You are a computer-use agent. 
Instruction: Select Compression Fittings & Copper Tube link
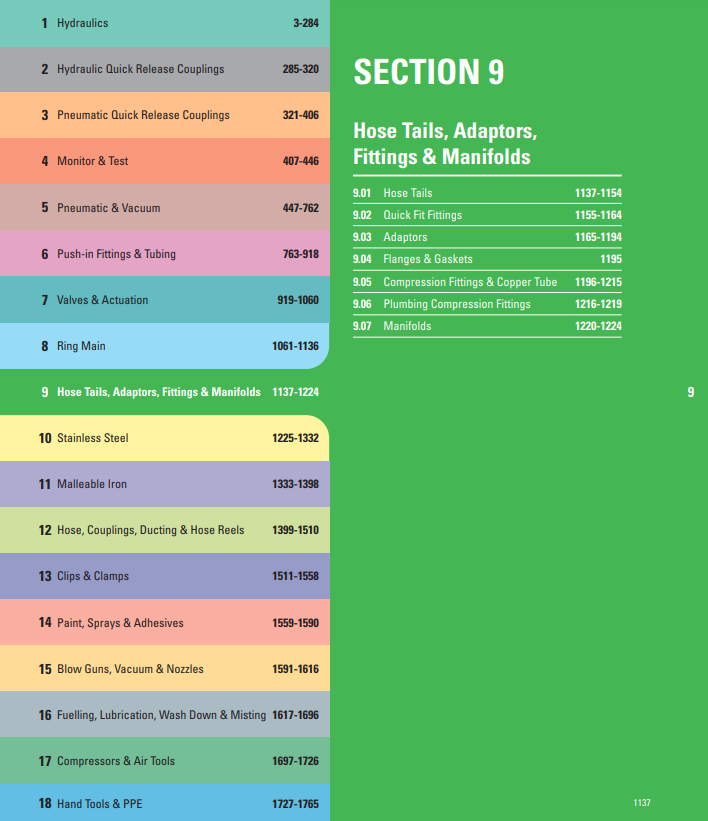(x=470, y=282)
